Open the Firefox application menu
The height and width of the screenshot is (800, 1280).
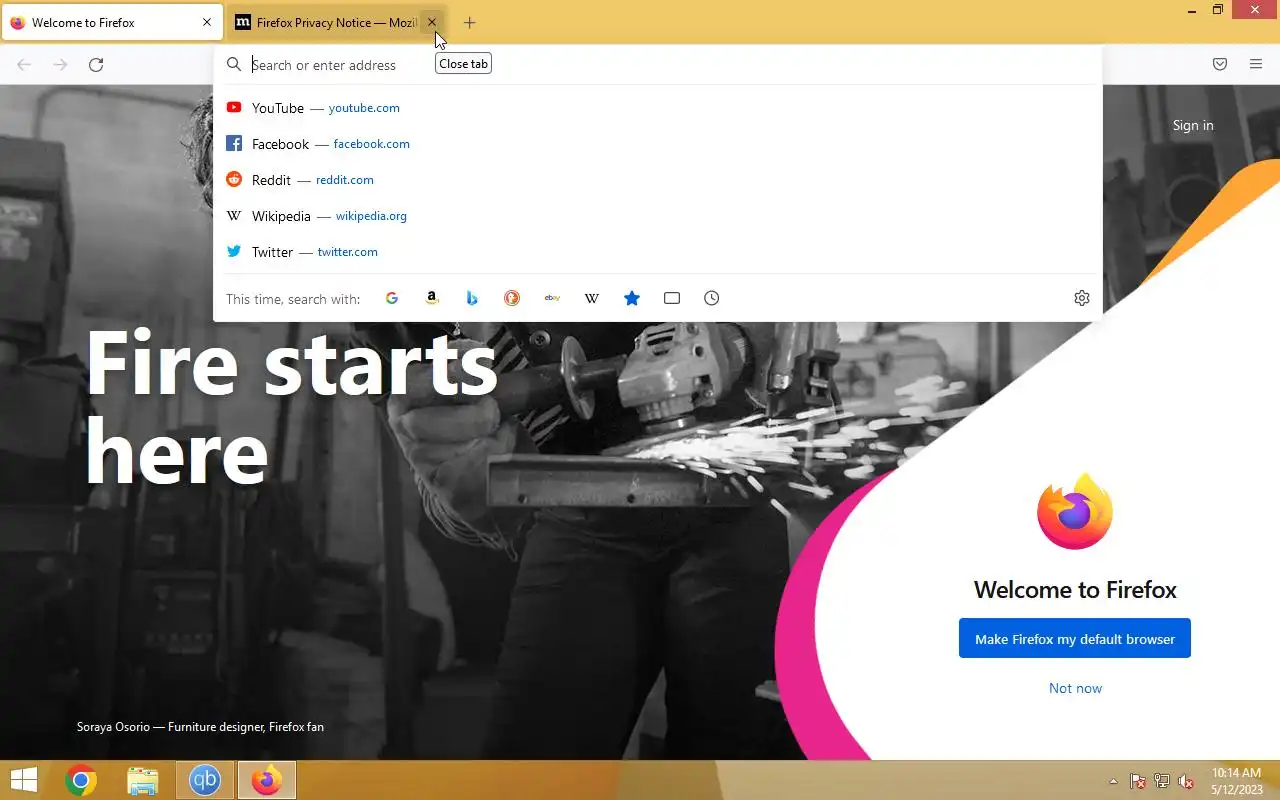(1256, 65)
